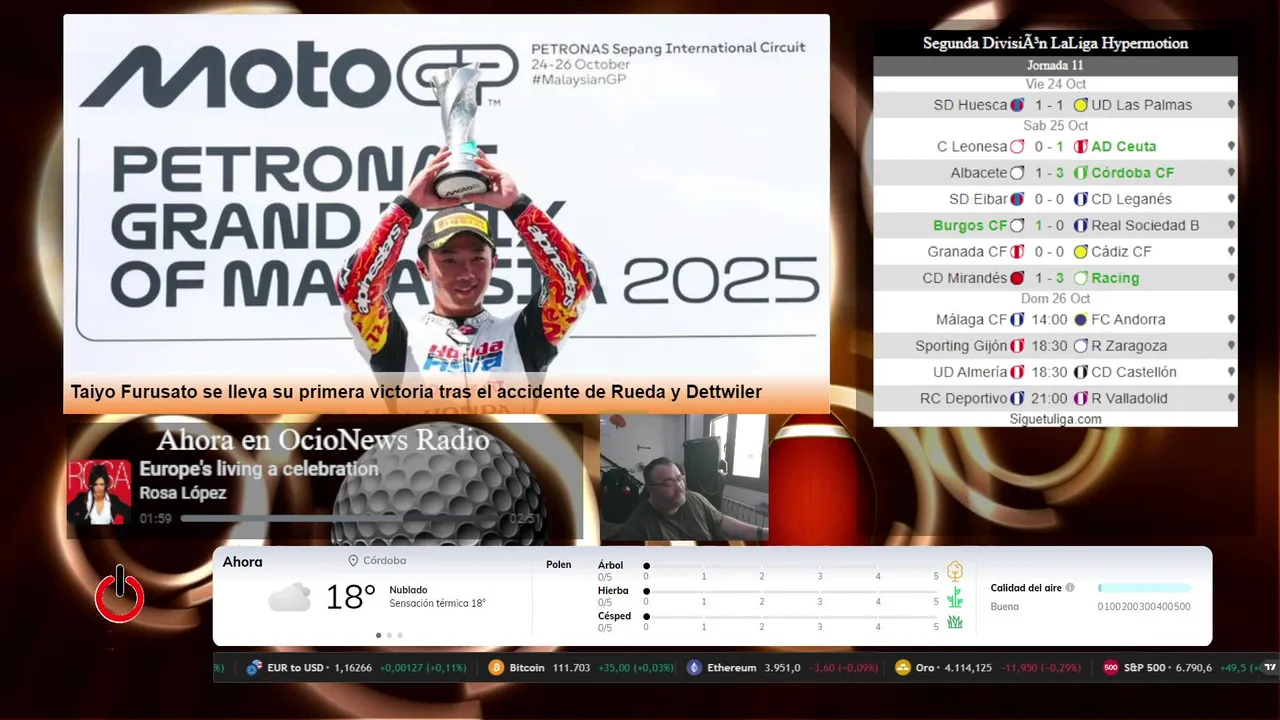The height and width of the screenshot is (720, 1280).
Task: Open the Sigueteliga.com link
Action: (x=1055, y=419)
